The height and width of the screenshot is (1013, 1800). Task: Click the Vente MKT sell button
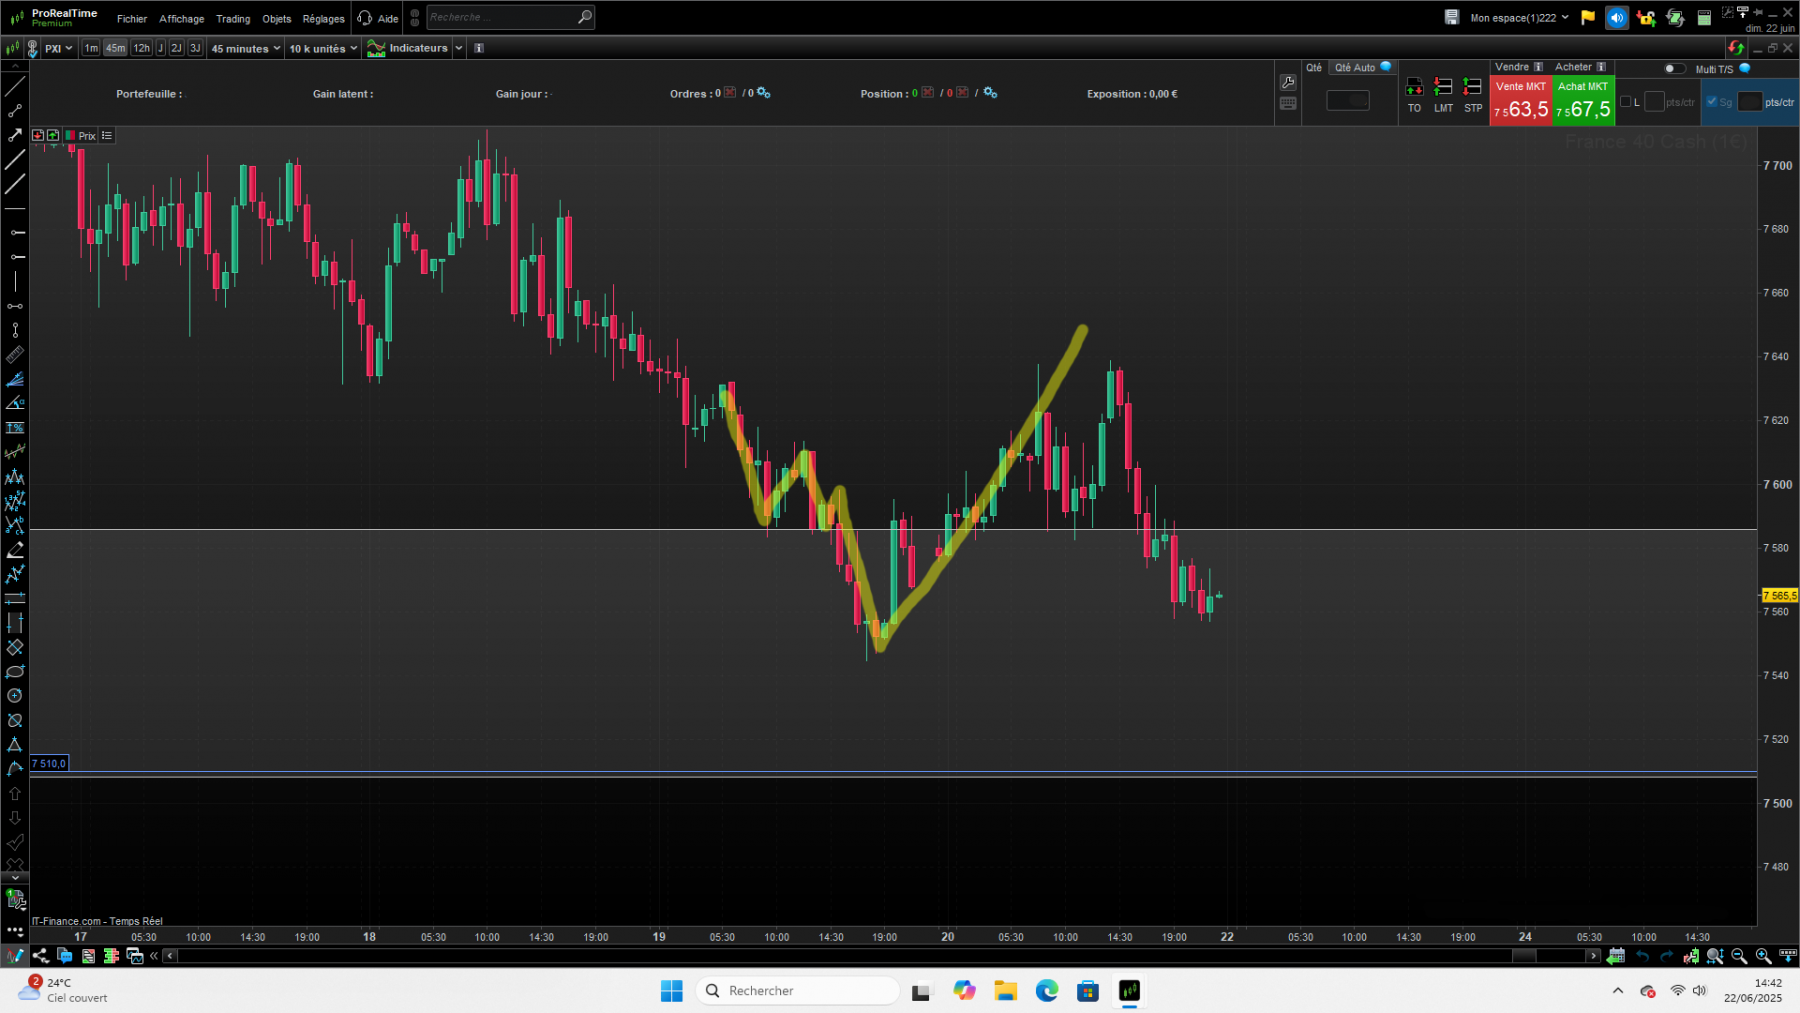[1521, 100]
